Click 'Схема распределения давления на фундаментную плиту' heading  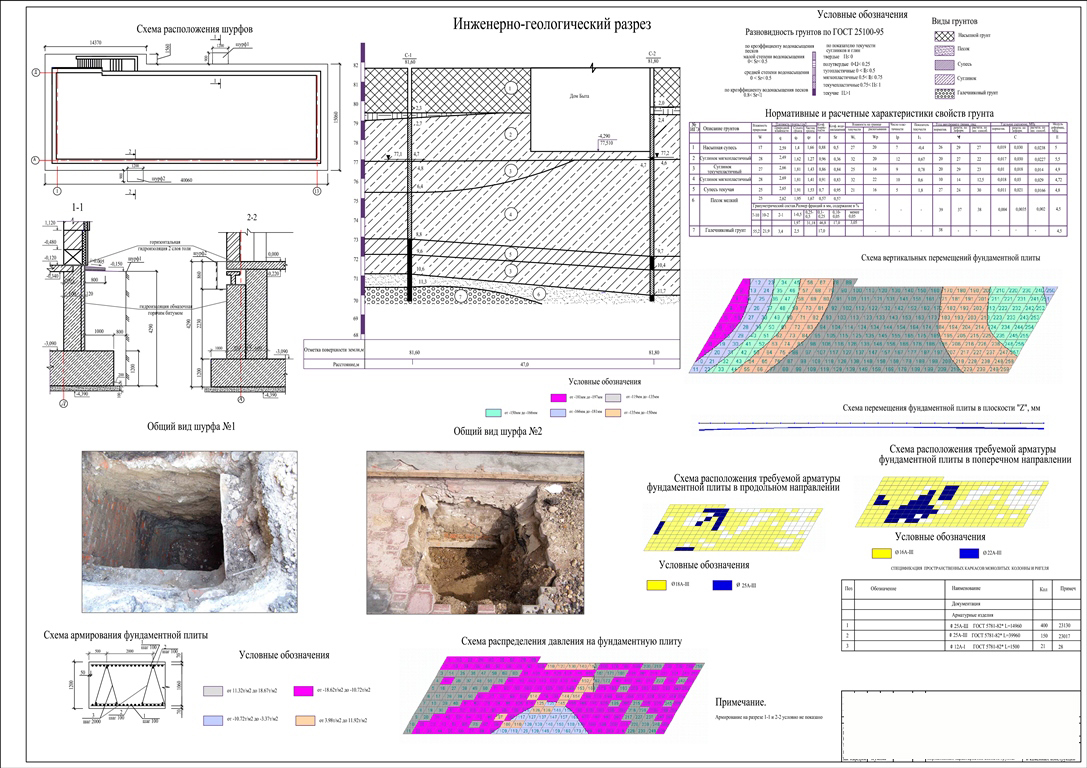click(x=571, y=641)
